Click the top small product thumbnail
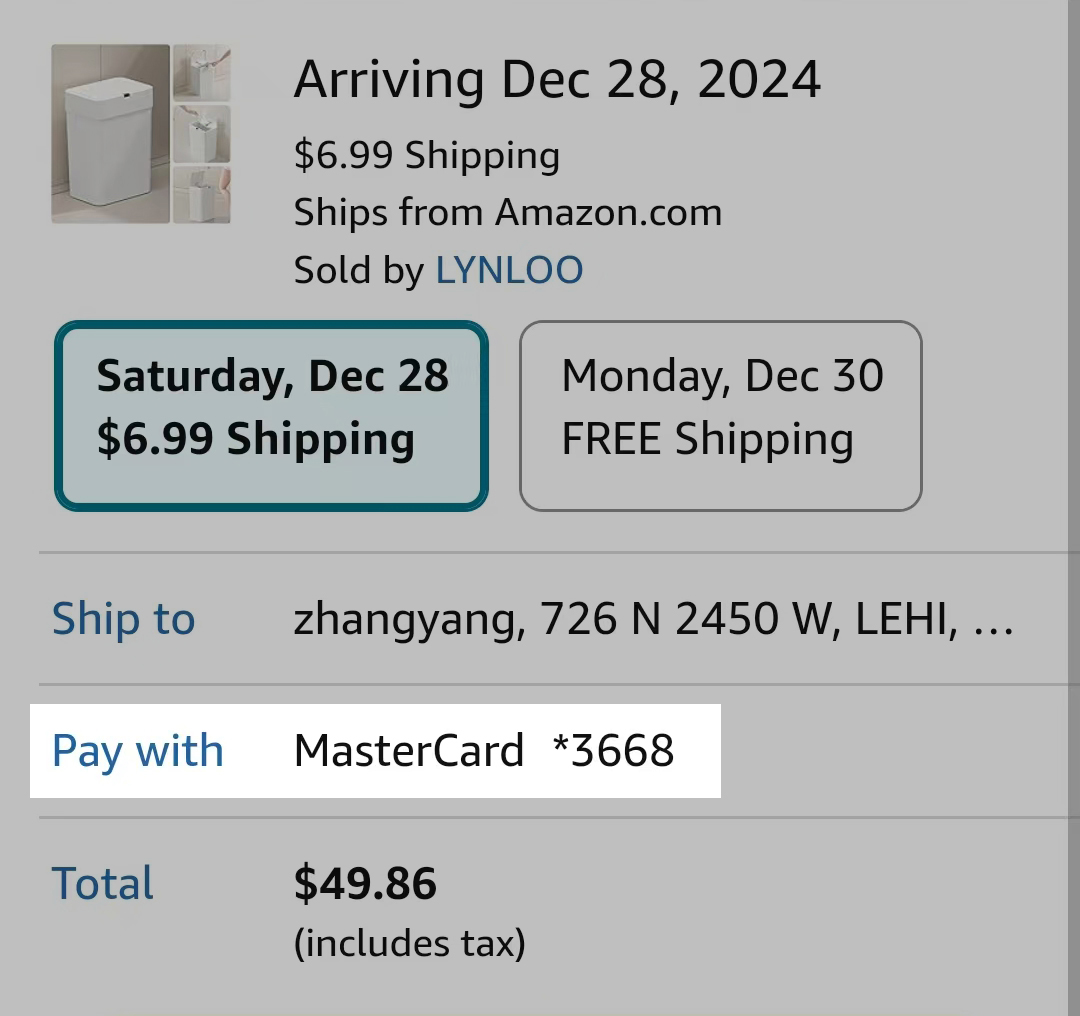The height and width of the screenshot is (1016, 1080). coord(202,72)
